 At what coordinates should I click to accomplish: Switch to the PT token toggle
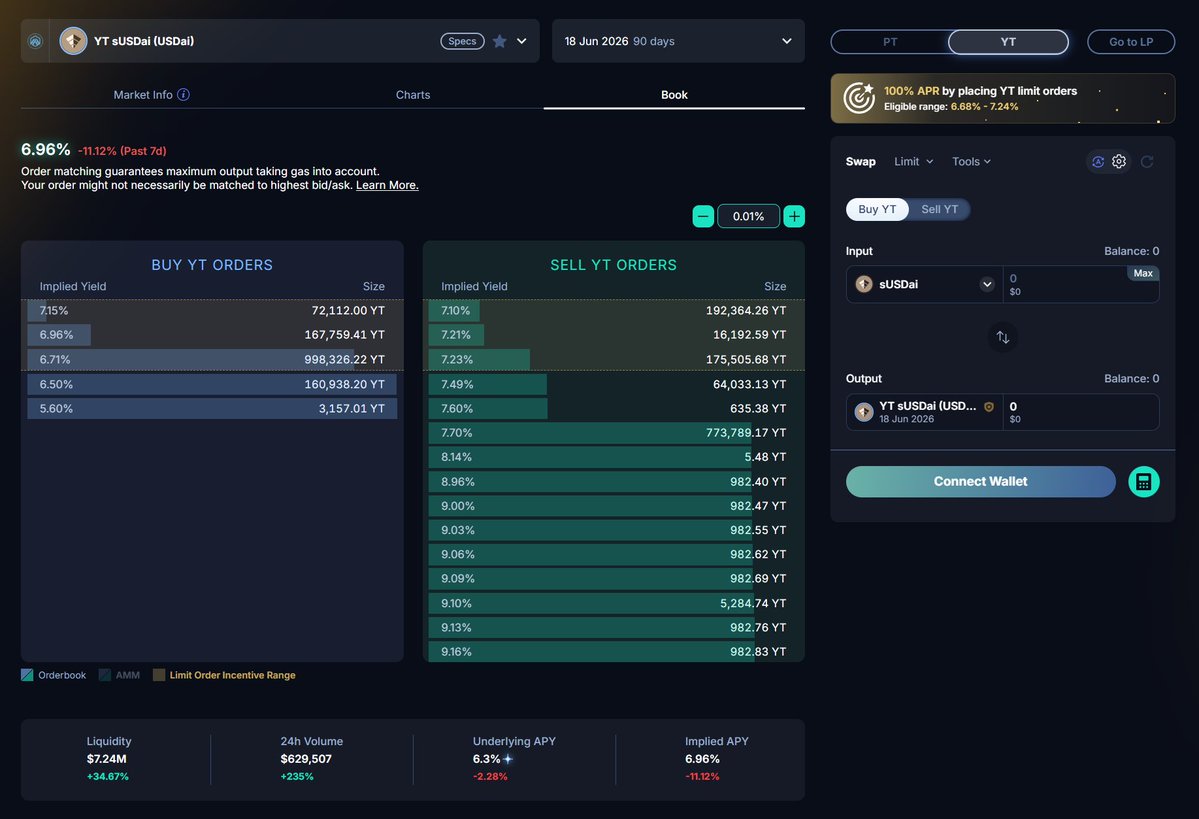pyautogui.click(x=890, y=42)
